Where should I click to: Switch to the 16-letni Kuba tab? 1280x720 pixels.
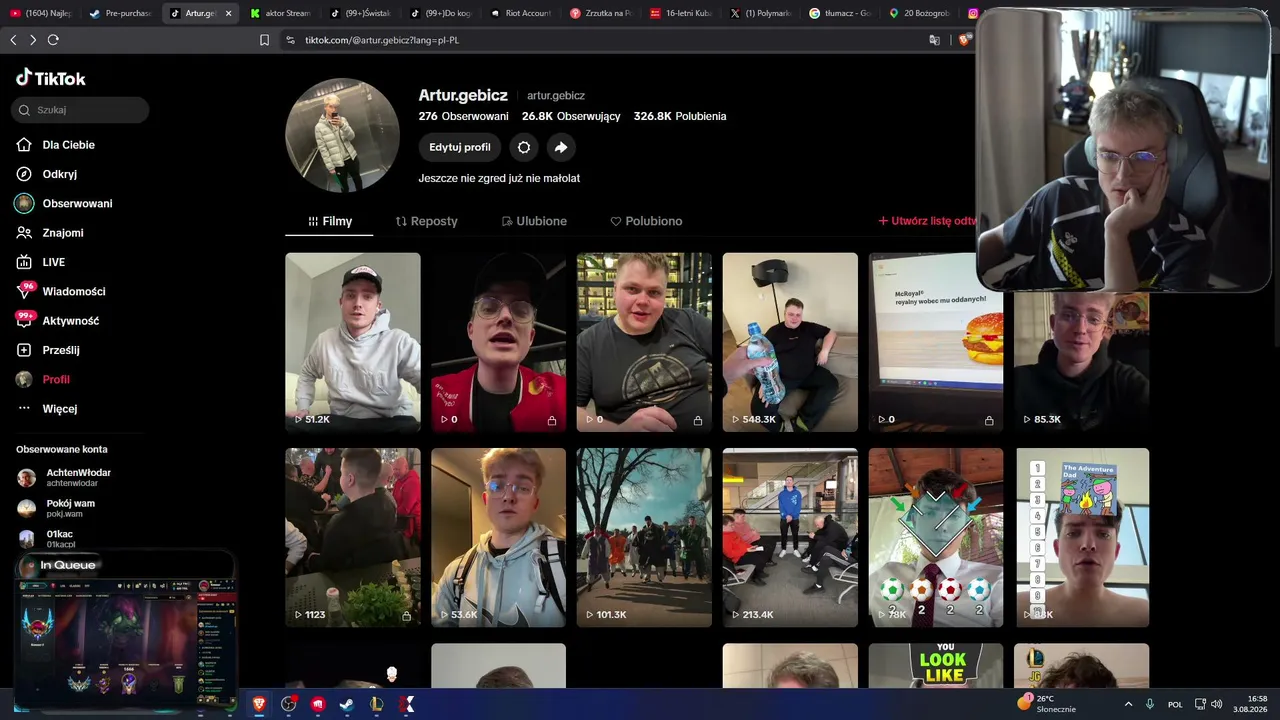point(682,13)
